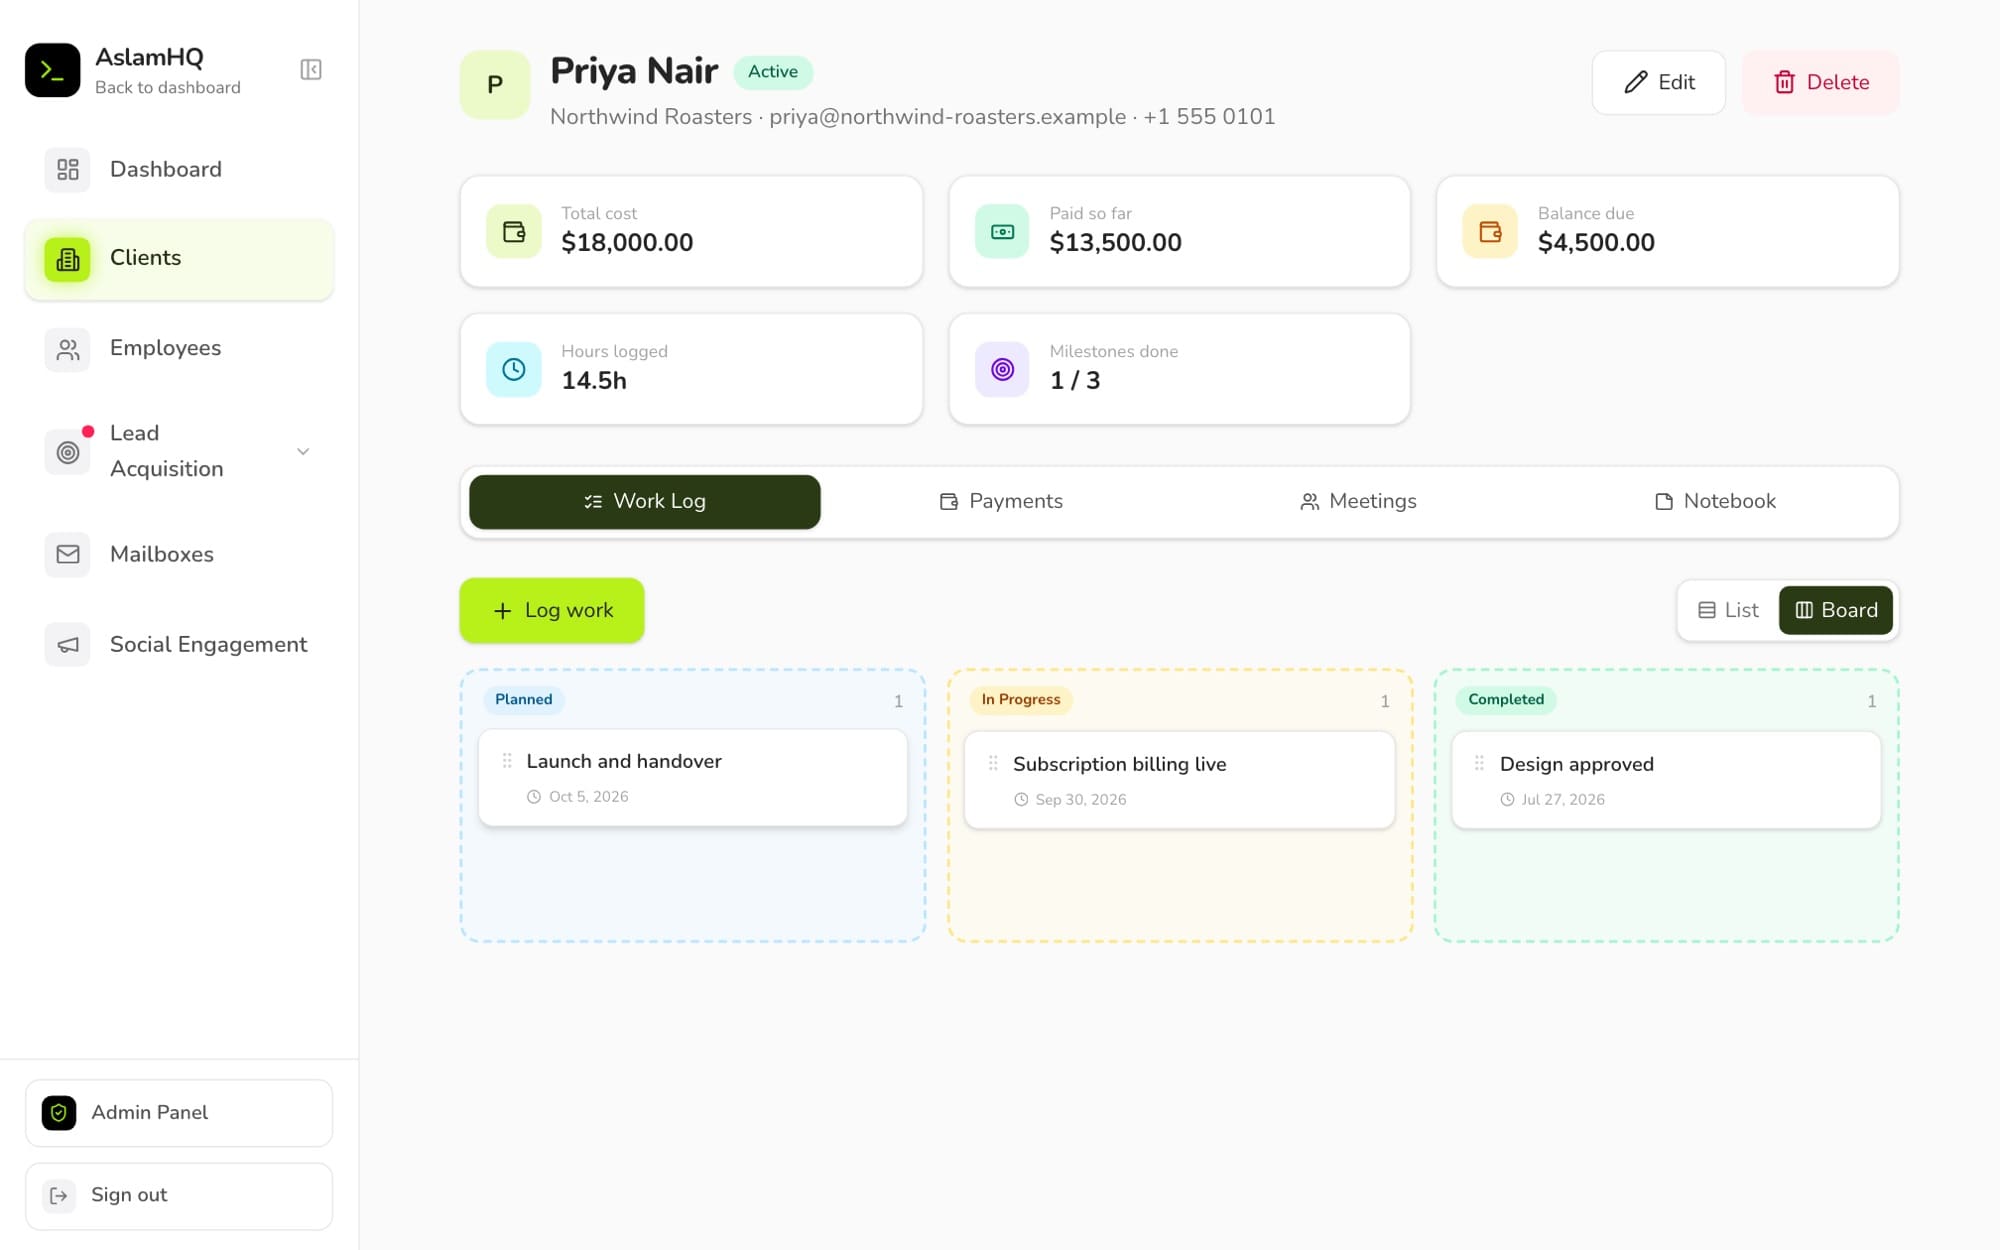Screen dimensions: 2000x1250
Task: Open the Admin Panel button
Action: tap(179, 1113)
